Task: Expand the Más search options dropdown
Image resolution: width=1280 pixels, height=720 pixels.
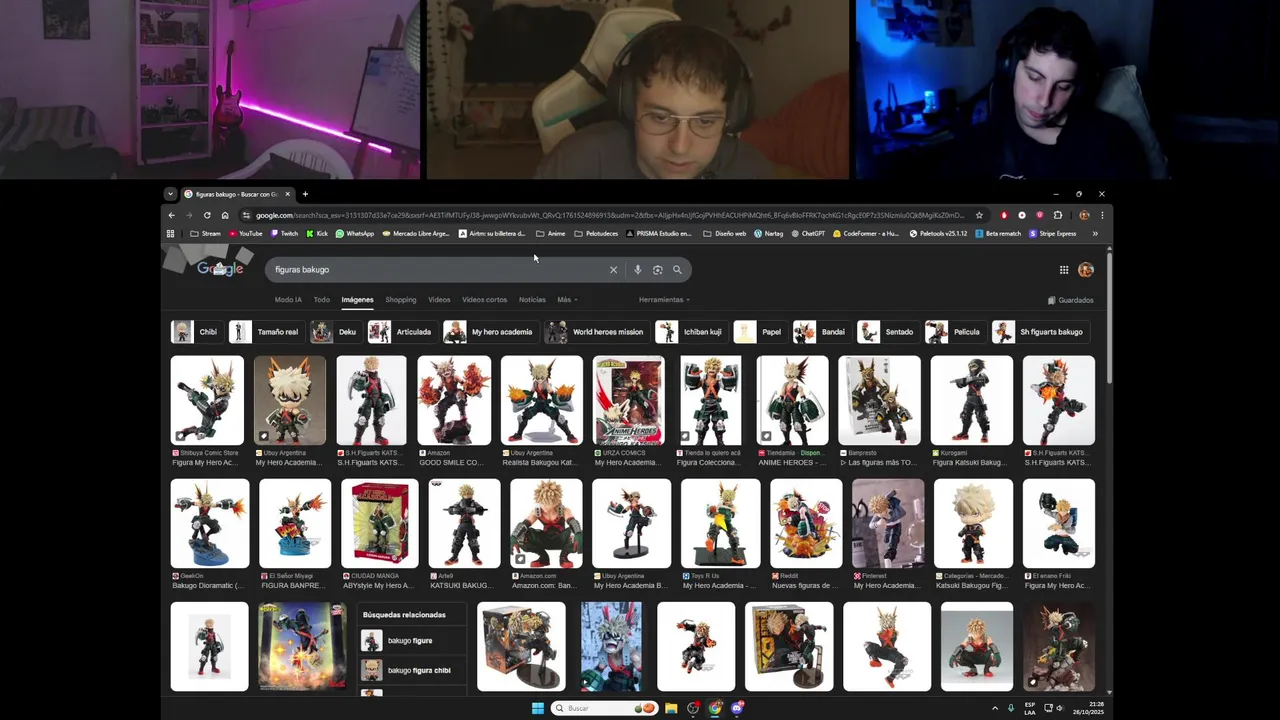Action: tap(567, 300)
